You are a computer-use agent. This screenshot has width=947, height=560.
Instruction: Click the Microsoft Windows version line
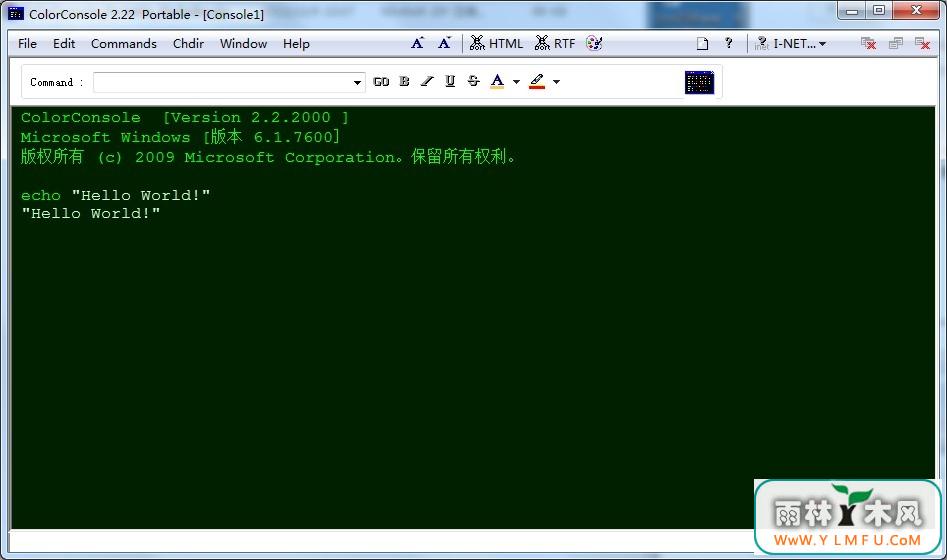pyautogui.click(x=181, y=137)
